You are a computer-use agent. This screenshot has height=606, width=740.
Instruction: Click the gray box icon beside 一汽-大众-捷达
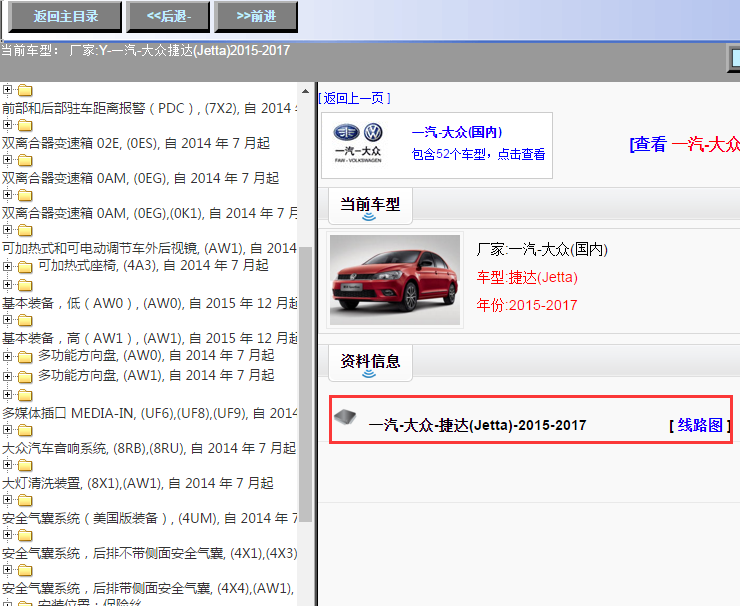tap(345, 417)
